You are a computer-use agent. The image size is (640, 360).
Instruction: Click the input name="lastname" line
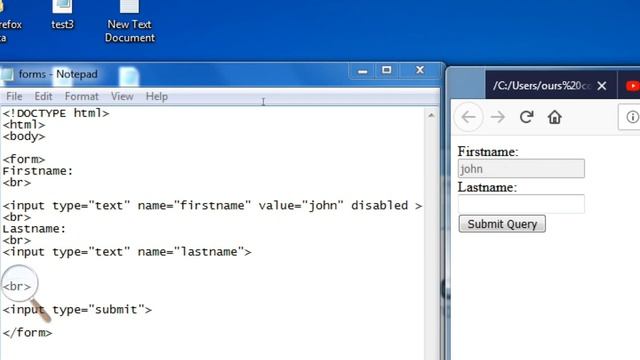127,252
